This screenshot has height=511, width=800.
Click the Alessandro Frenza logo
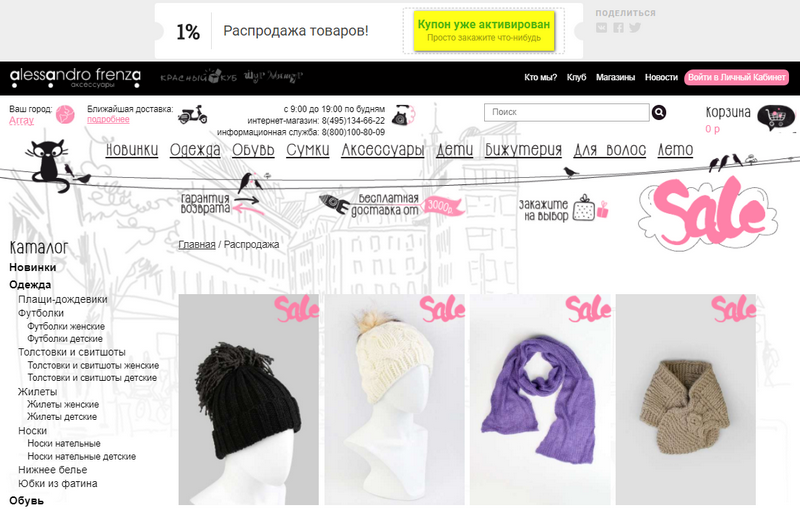pos(75,79)
